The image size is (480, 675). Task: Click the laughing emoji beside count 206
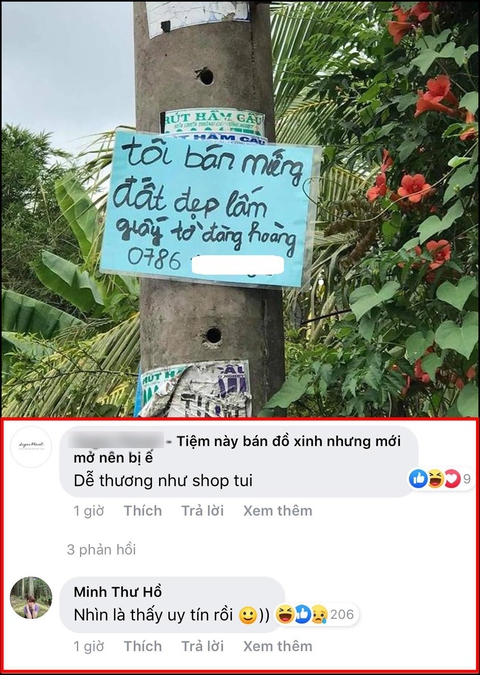pos(286,614)
